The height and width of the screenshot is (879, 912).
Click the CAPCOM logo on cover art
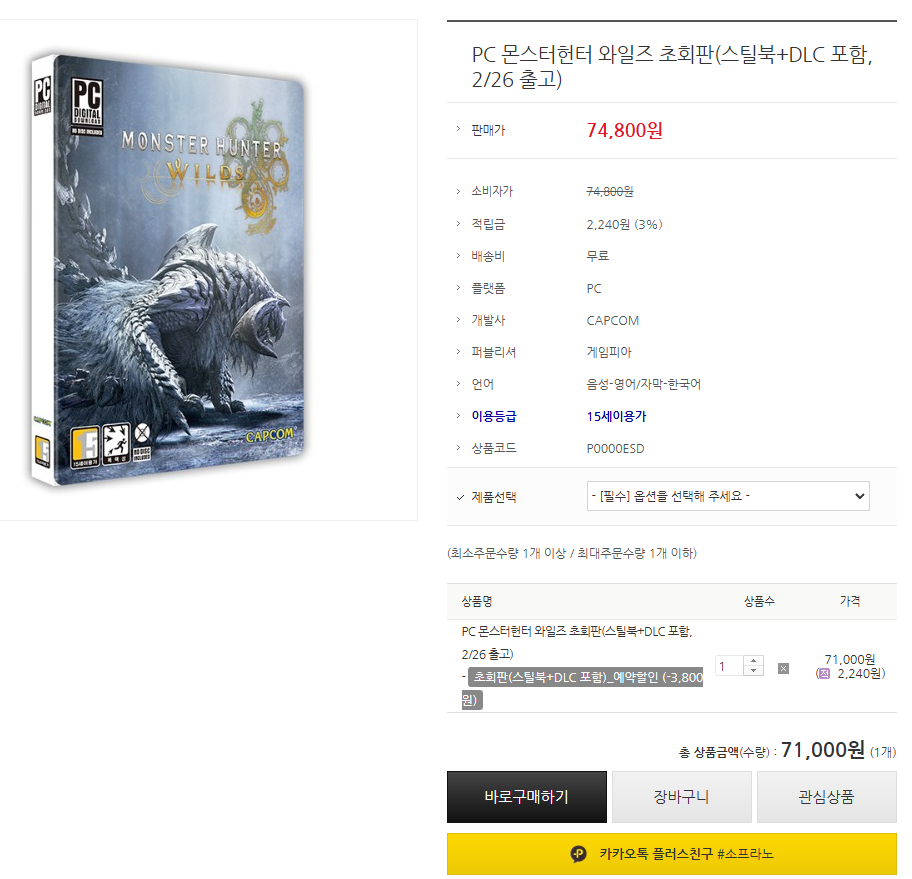point(269,435)
